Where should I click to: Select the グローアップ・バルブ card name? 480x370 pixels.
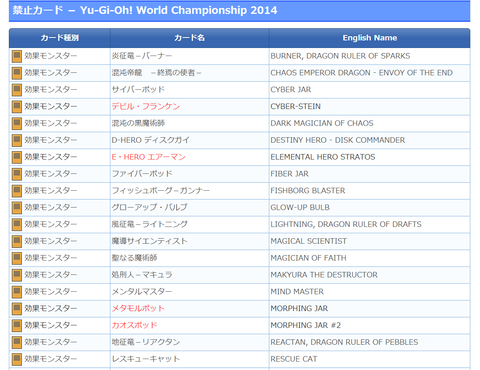149,207
